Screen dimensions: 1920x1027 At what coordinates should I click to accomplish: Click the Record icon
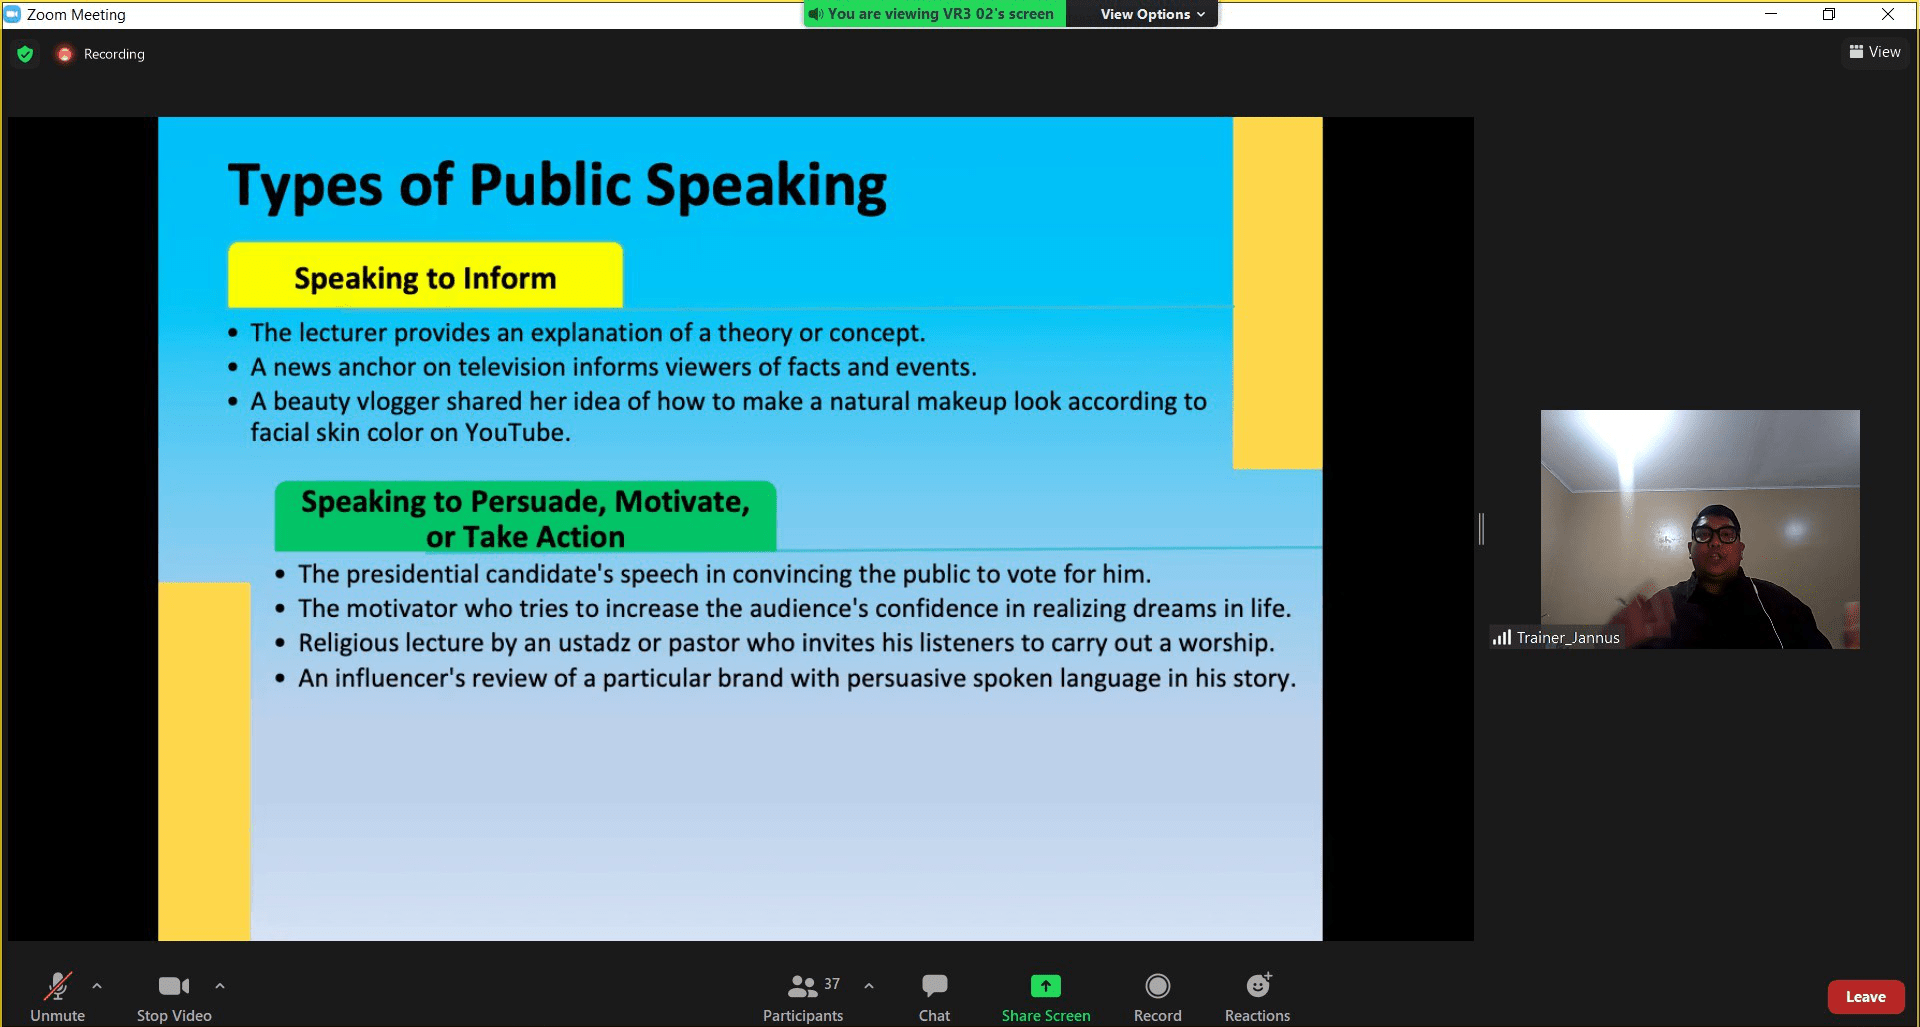(1157, 985)
